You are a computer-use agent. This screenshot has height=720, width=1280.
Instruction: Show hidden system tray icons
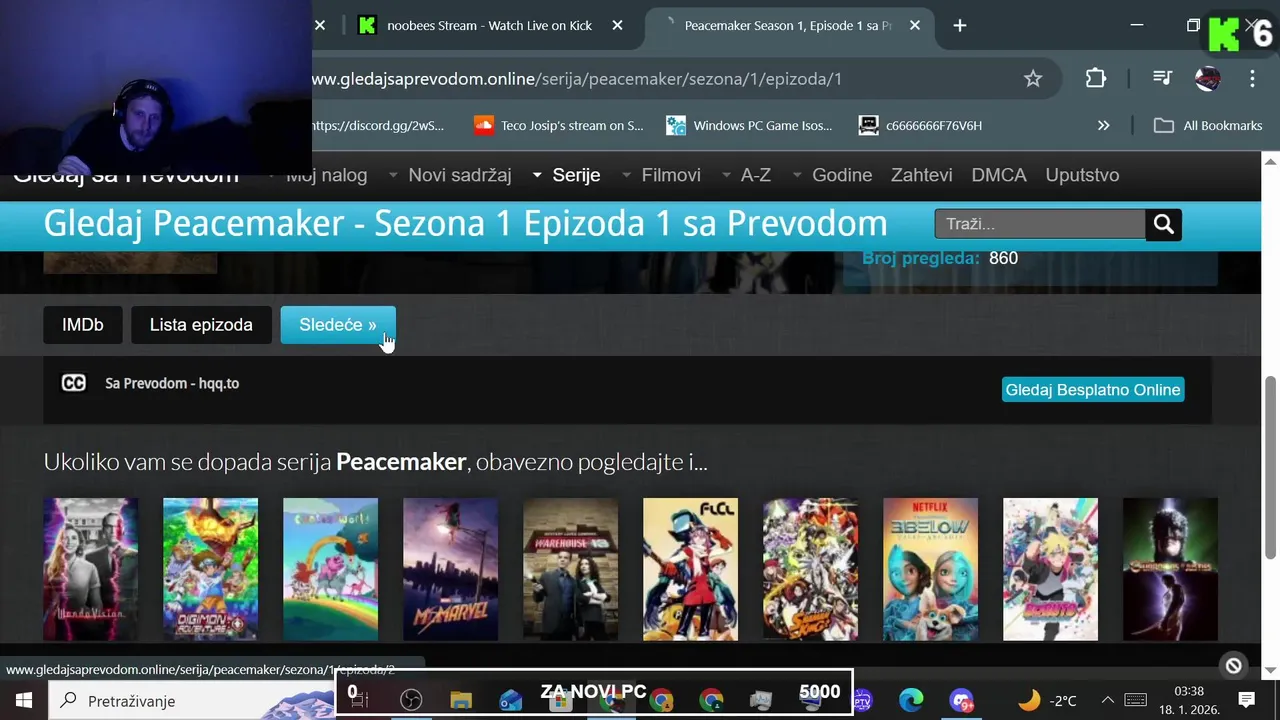pyautogui.click(x=1107, y=700)
